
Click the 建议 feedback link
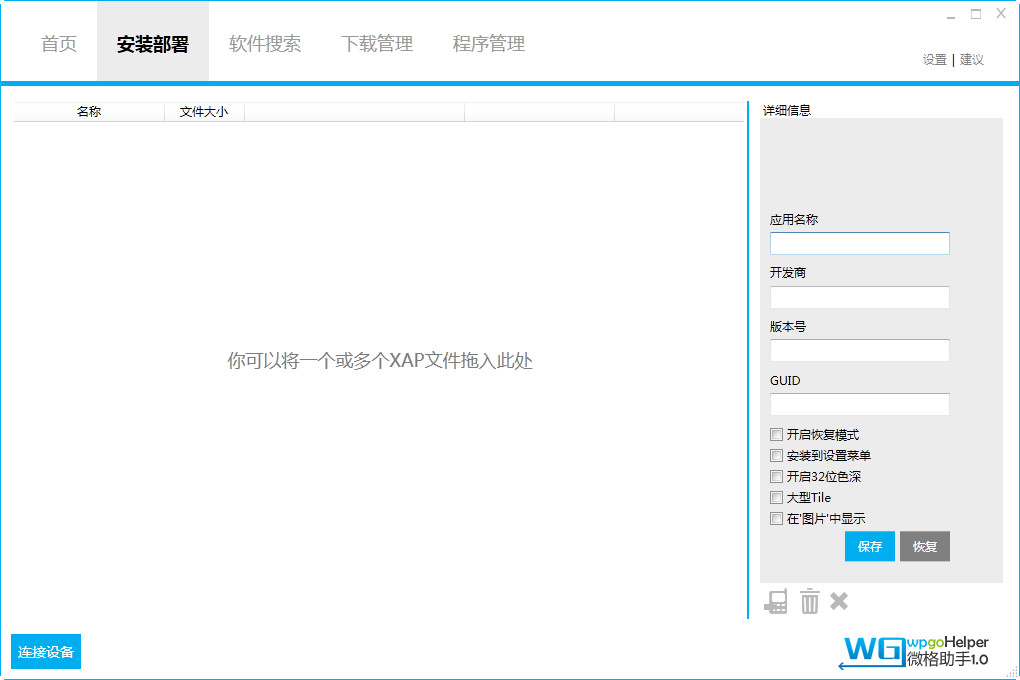tap(973, 60)
